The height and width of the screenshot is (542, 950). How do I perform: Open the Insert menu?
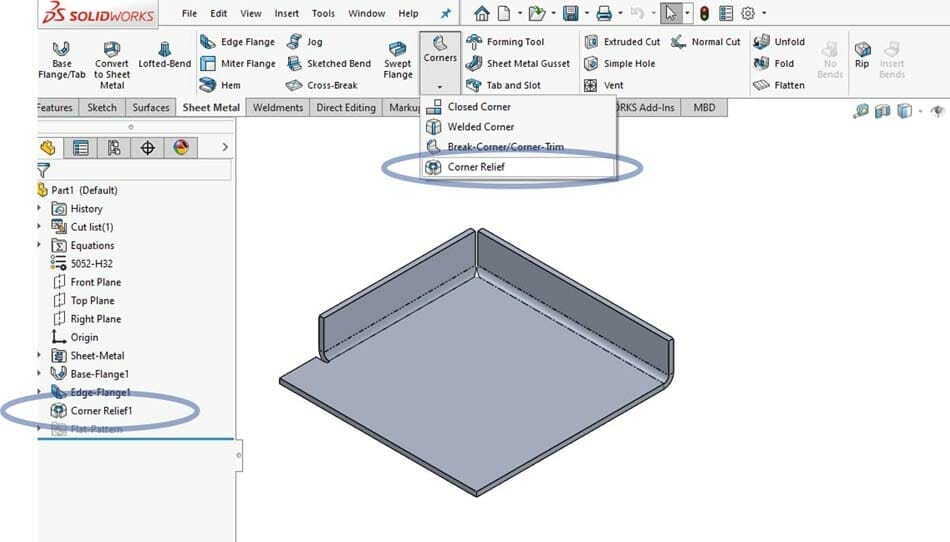pyautogui.click(x=287, y=13)
